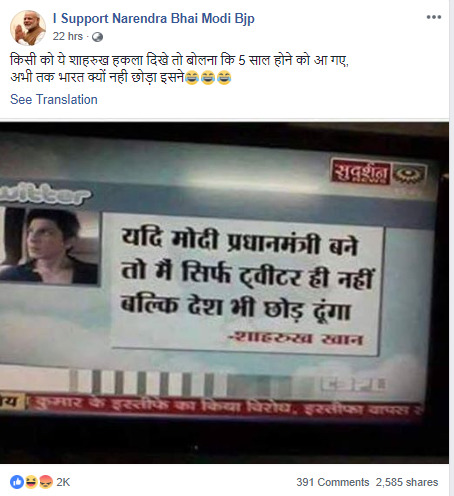The width and height of the screenshot is (454, 496).
Task: Open the 2,585 shares list
Action: (407, 482)
